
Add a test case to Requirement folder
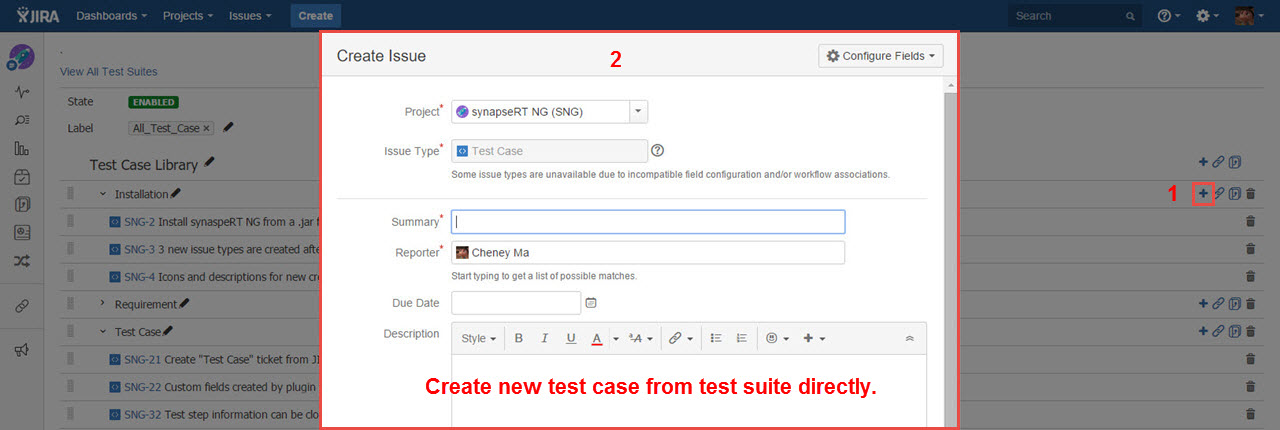1203,304
